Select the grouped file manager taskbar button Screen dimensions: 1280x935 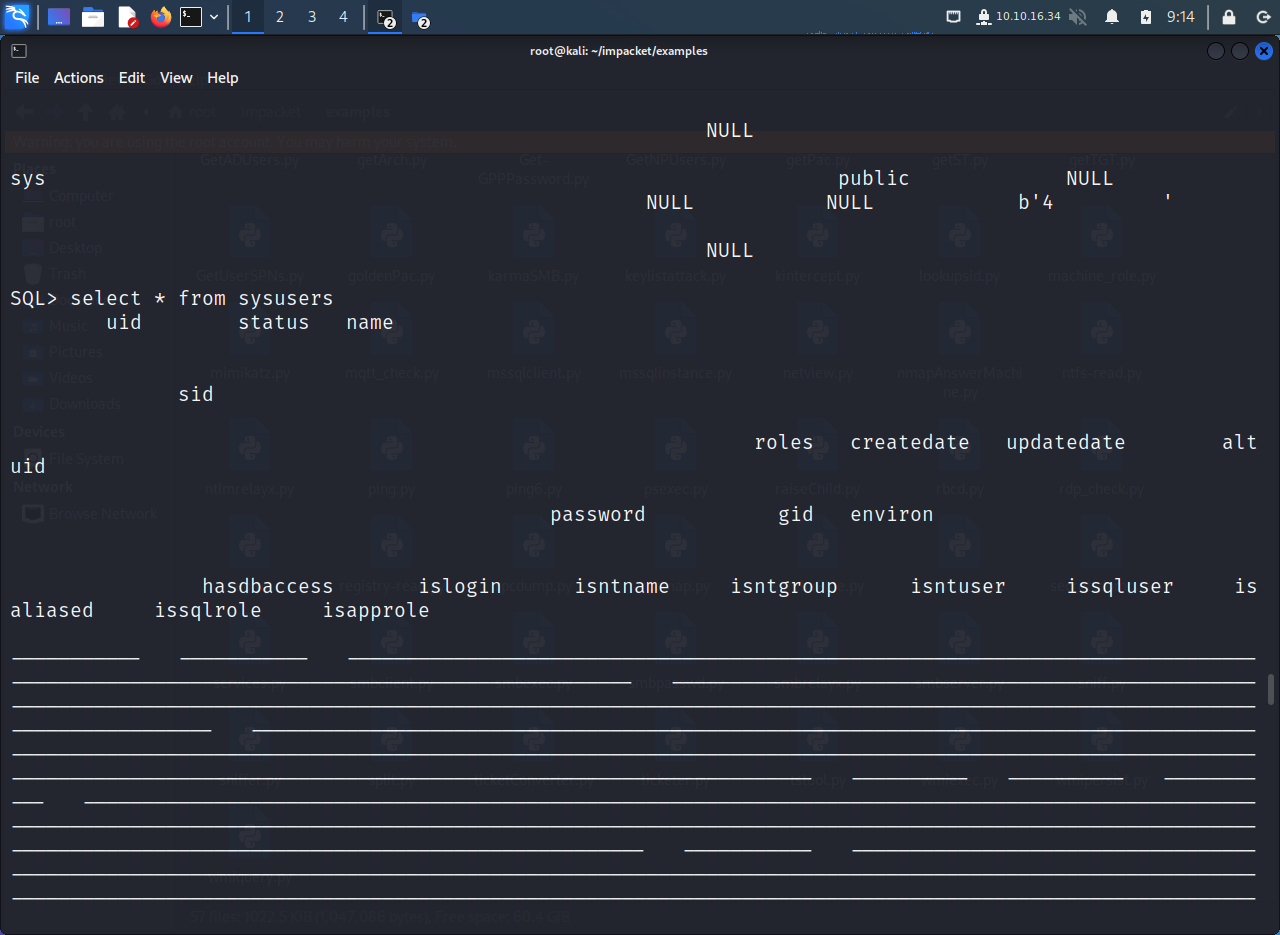point(420,18)
